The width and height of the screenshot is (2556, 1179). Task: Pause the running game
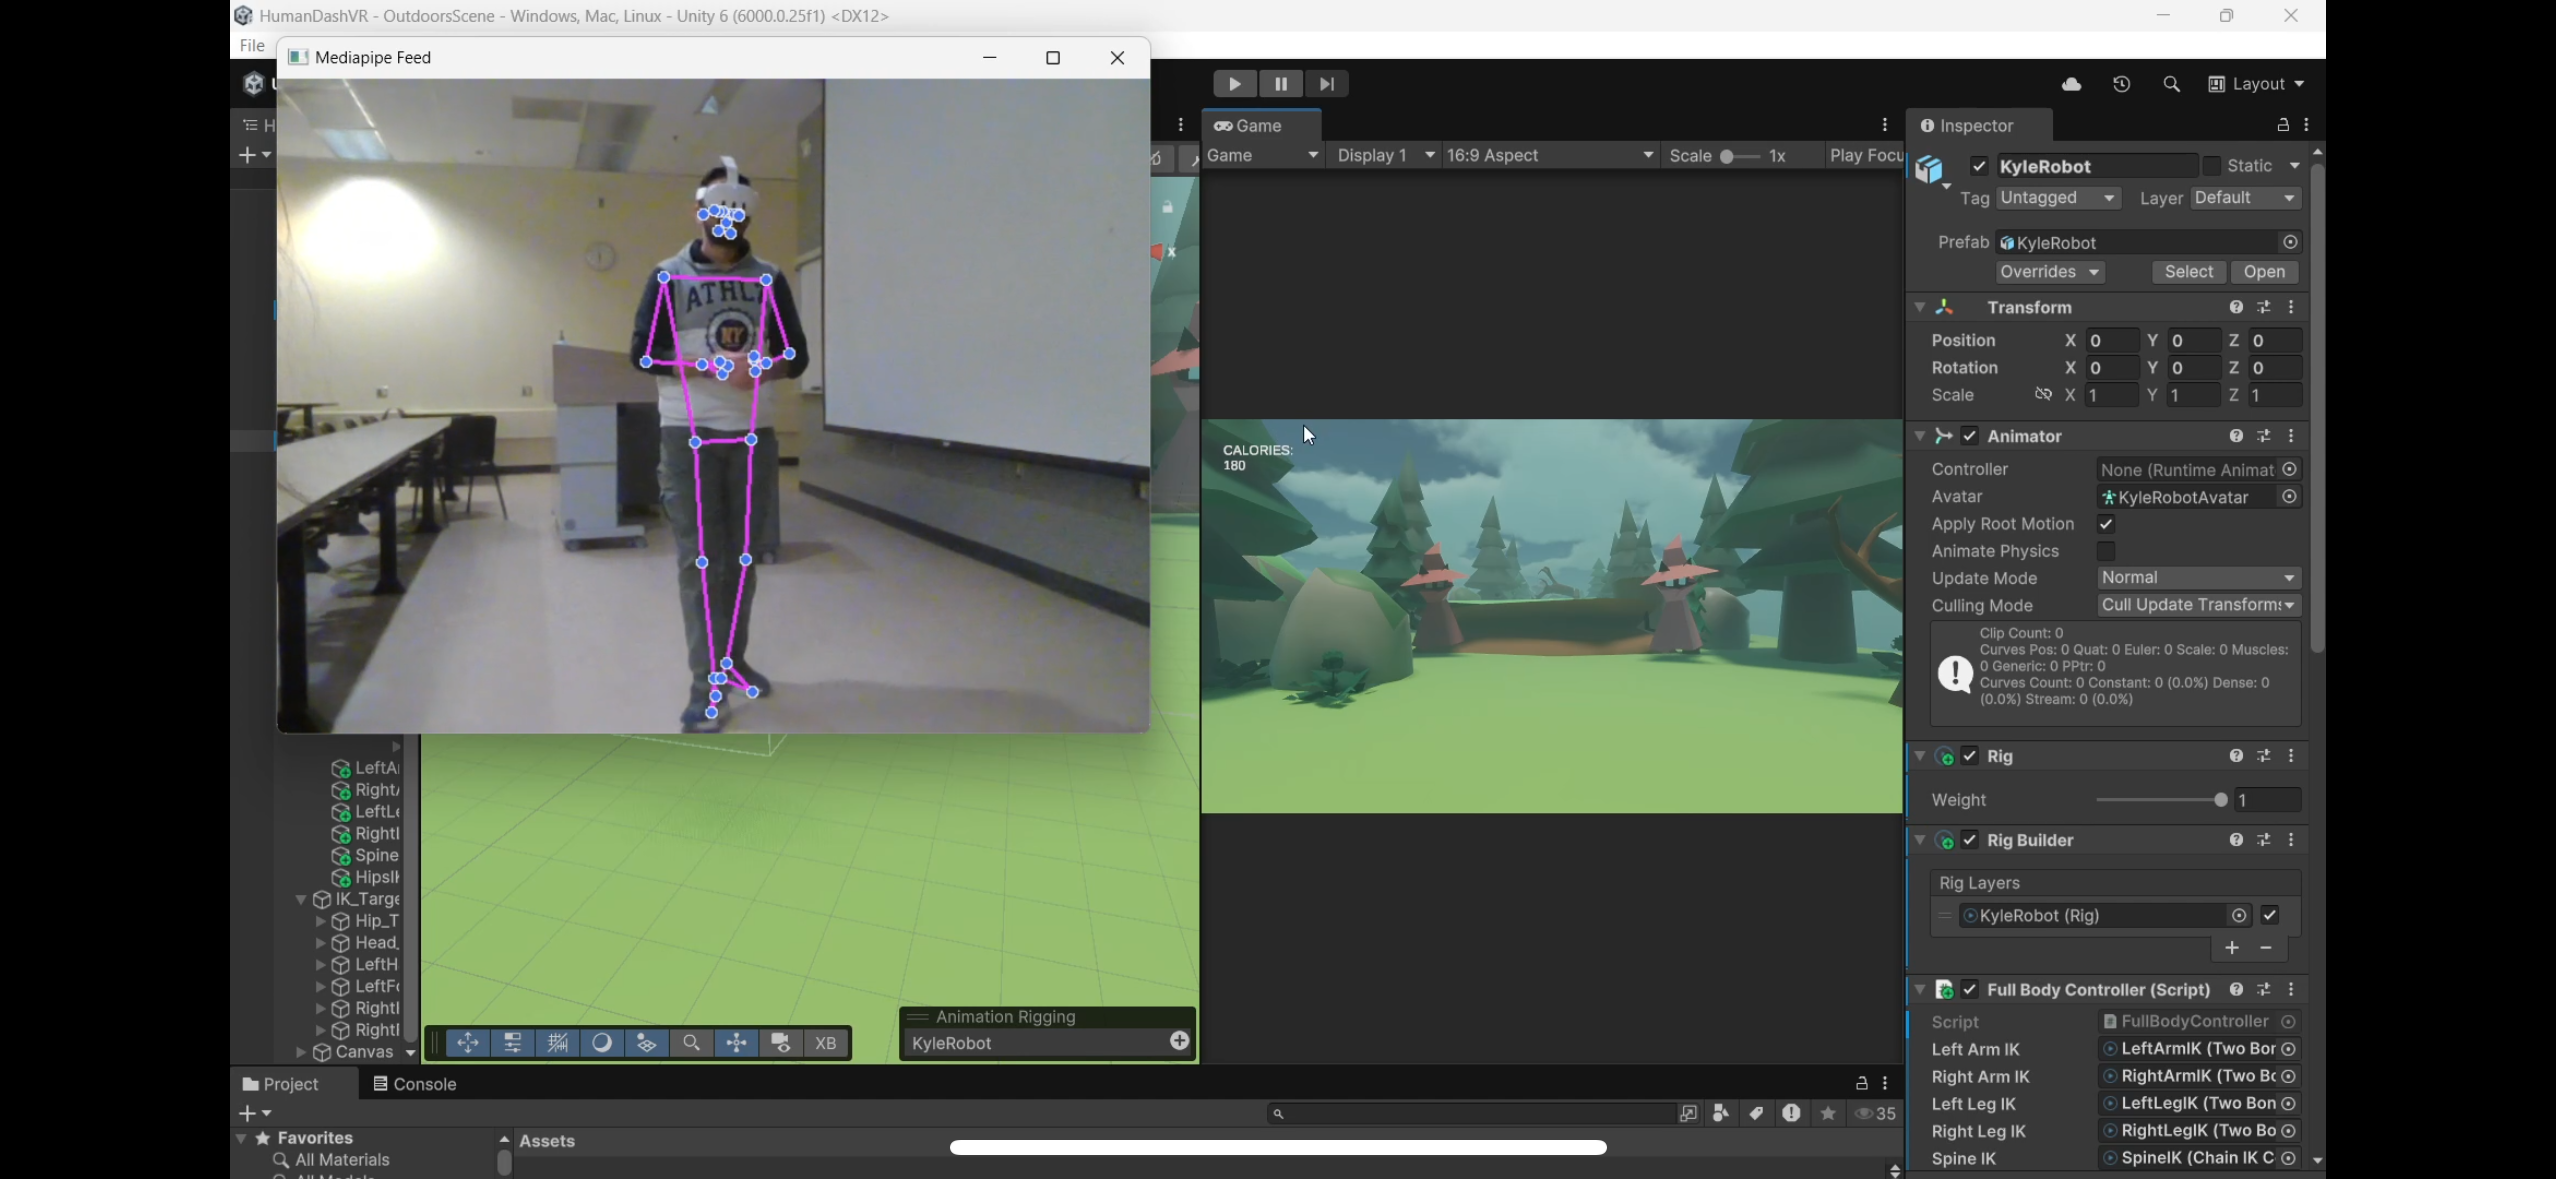coord(1281,84)
